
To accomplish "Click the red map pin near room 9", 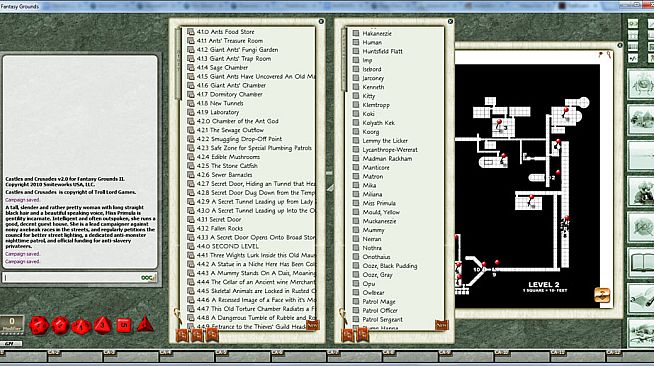I will (497, 263).
